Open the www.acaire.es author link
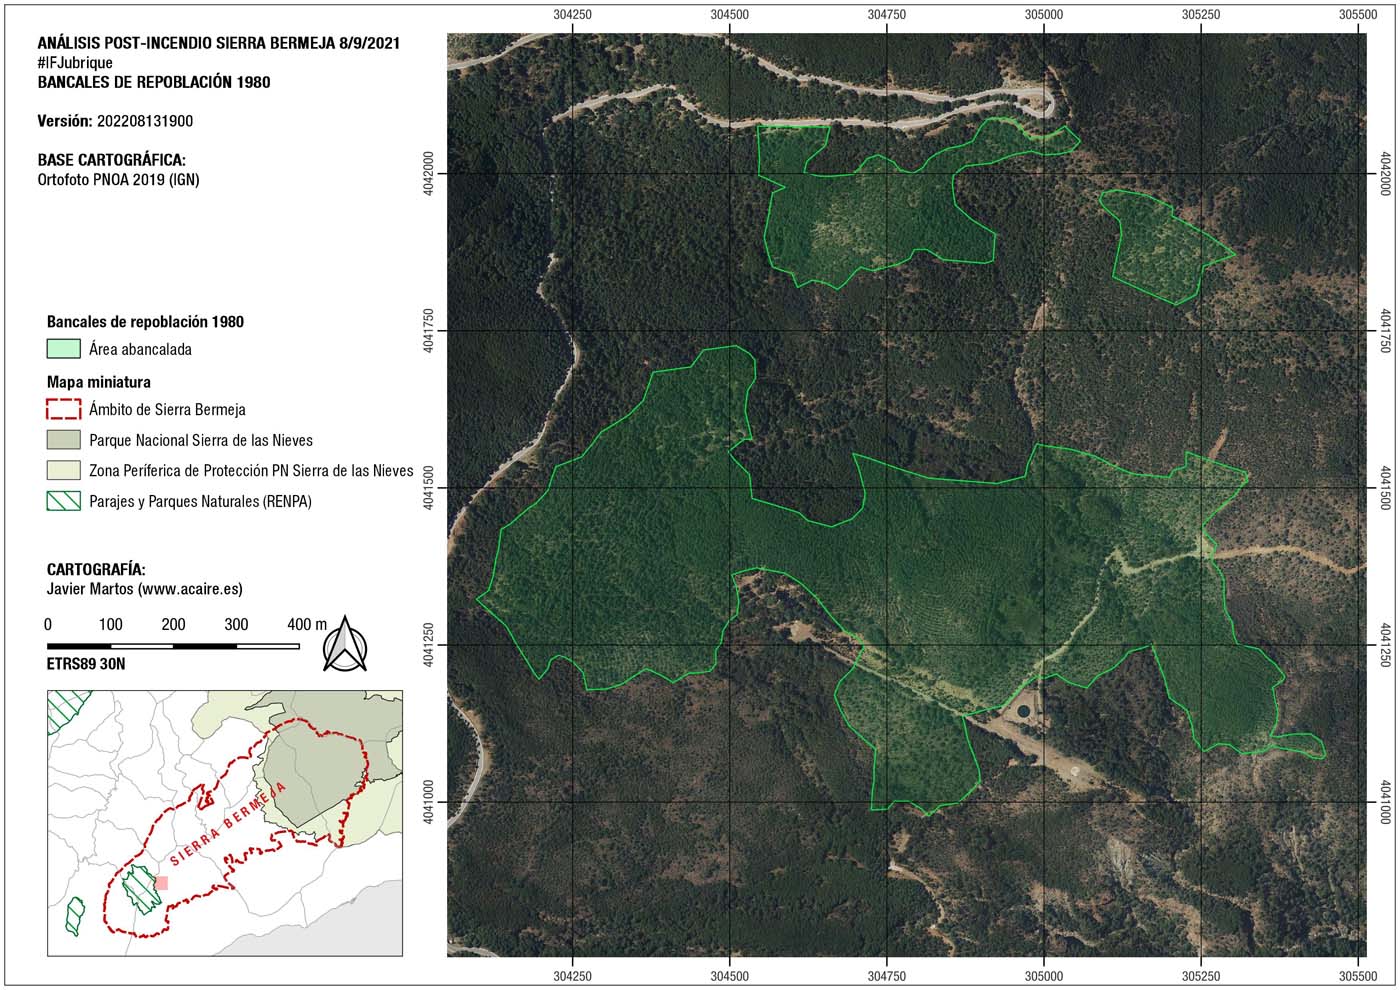Screen dimensions: 1400x990 [x=190, y=589]
